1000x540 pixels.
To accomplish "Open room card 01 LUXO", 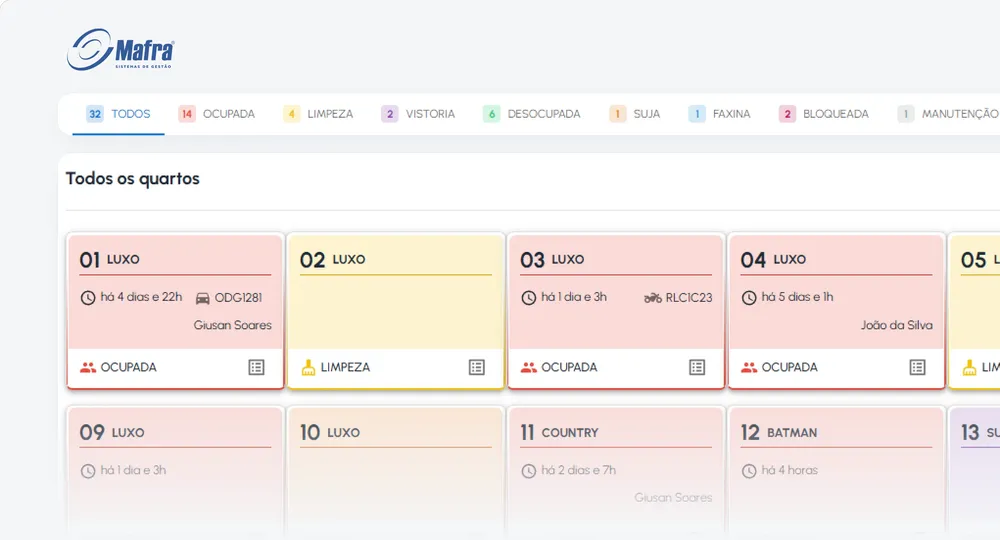I will (175, 311).
